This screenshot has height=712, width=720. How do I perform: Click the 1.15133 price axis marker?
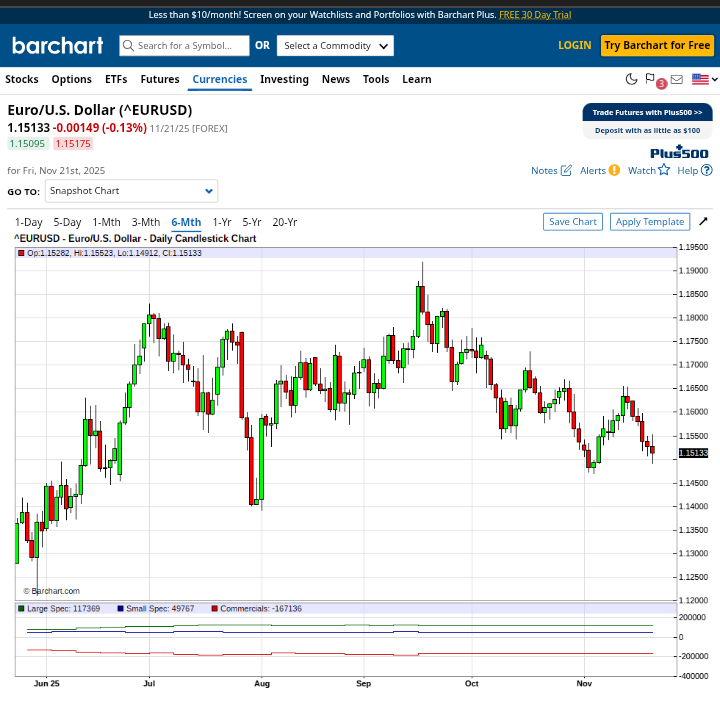(693, 453)
